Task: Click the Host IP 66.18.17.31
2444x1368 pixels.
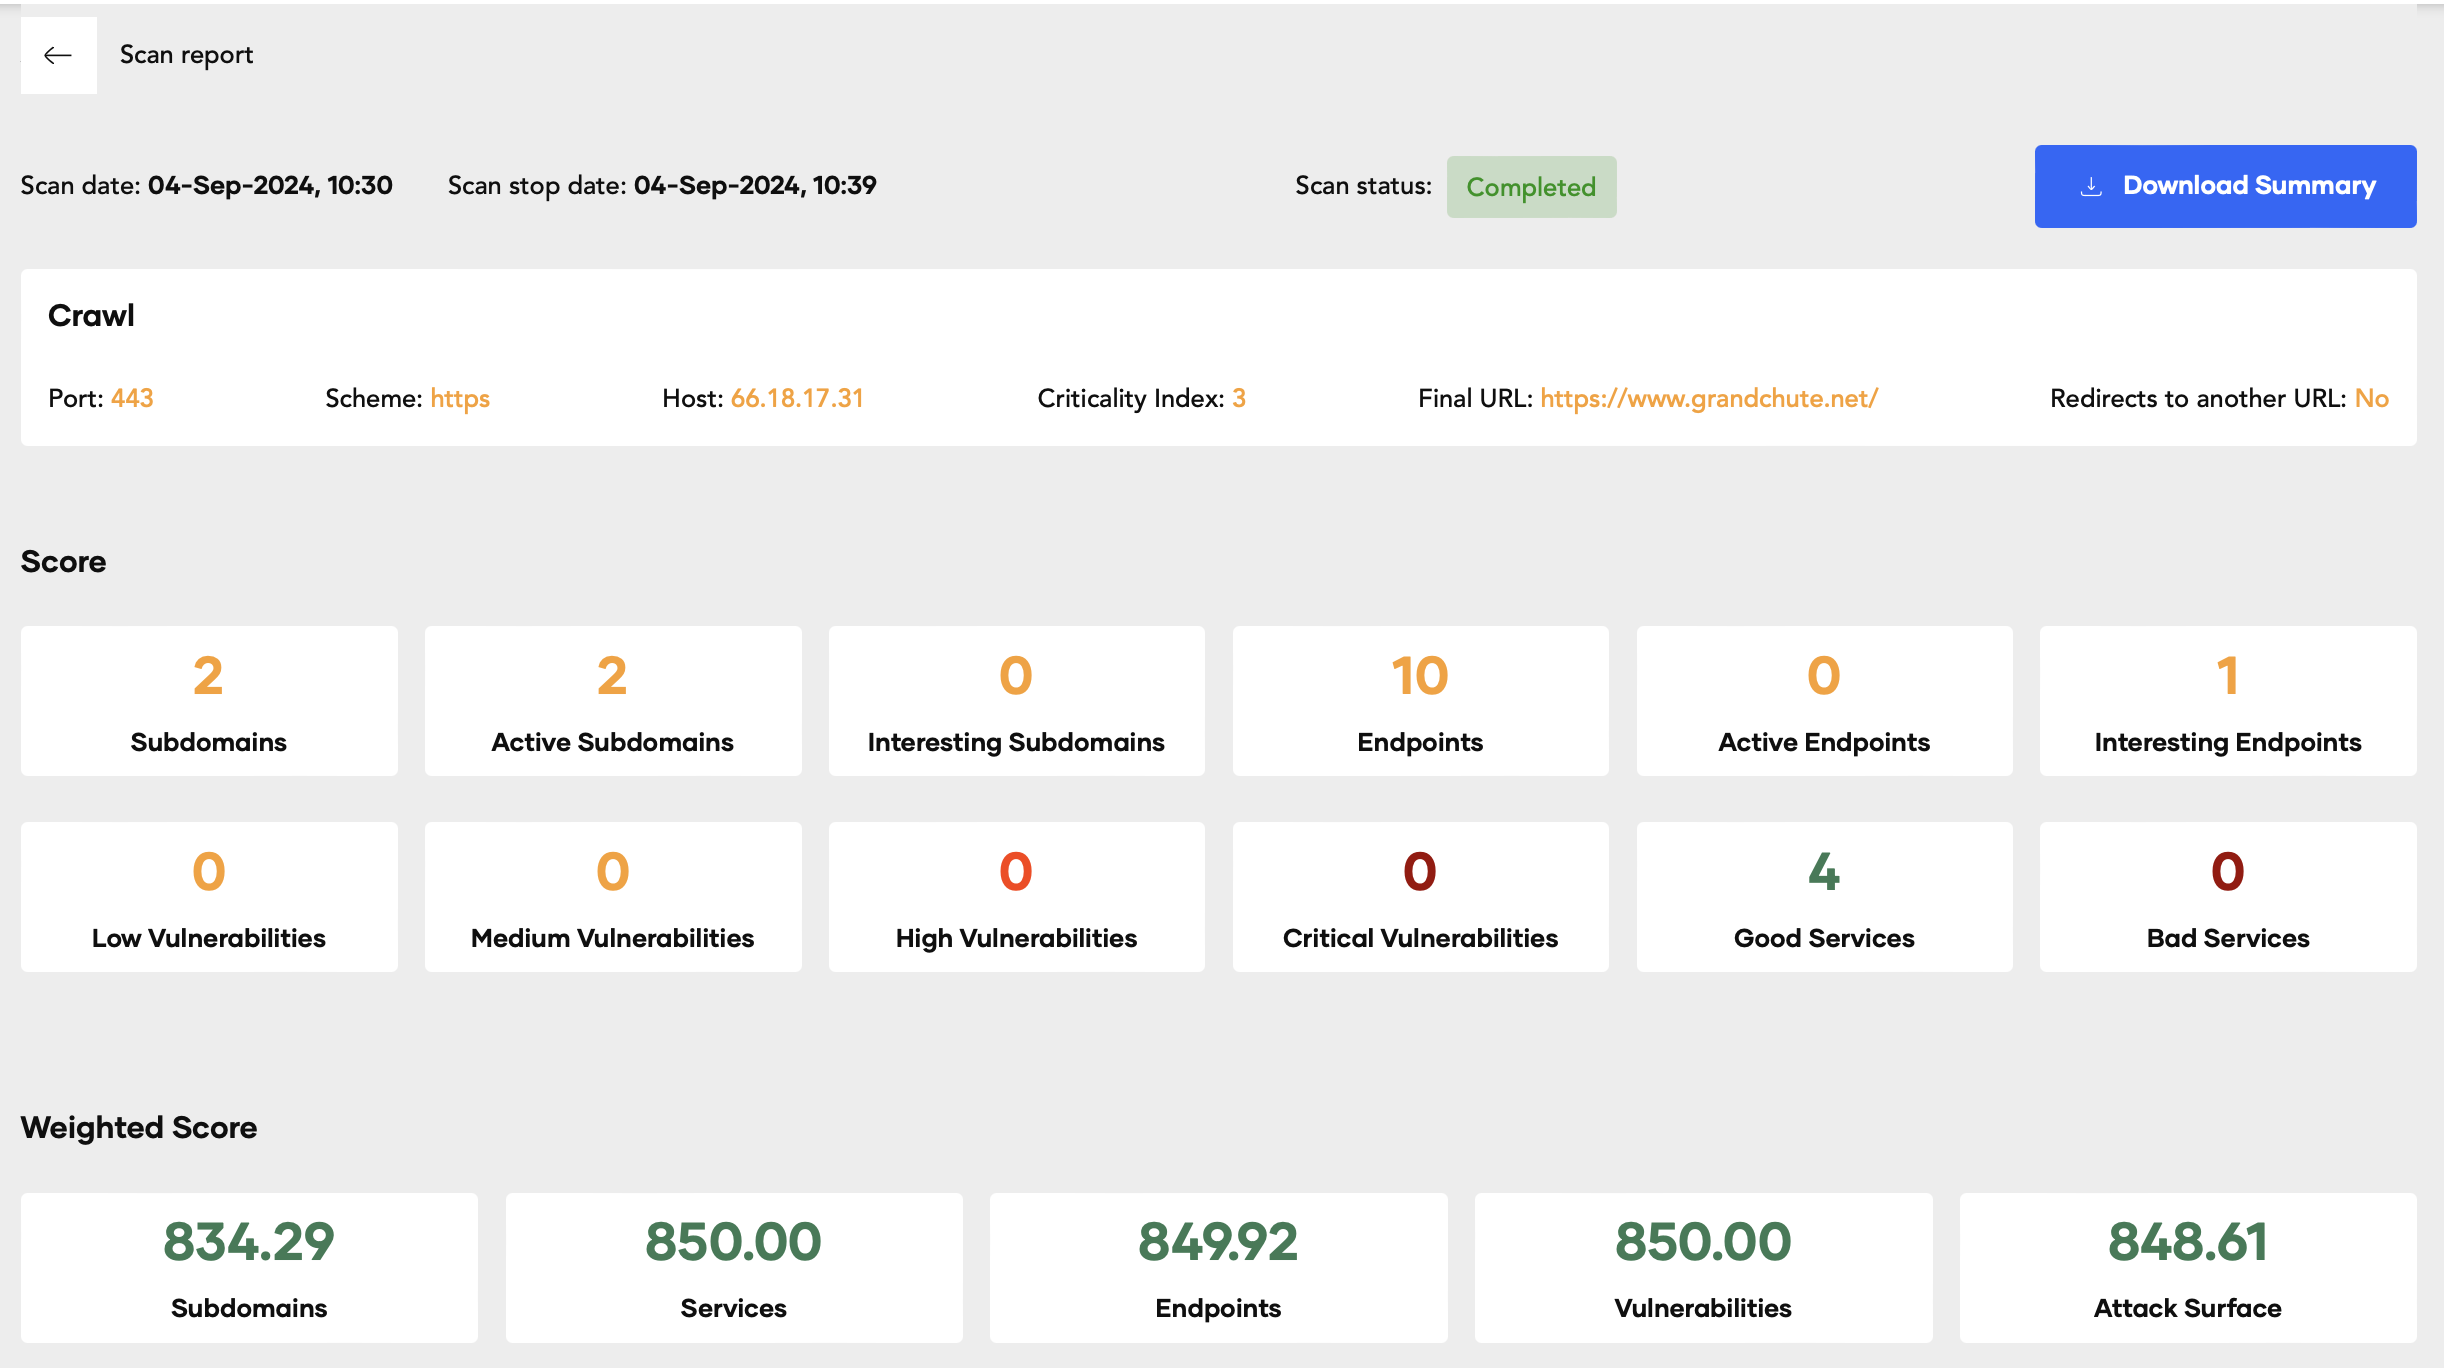Action: coord(797,398)
